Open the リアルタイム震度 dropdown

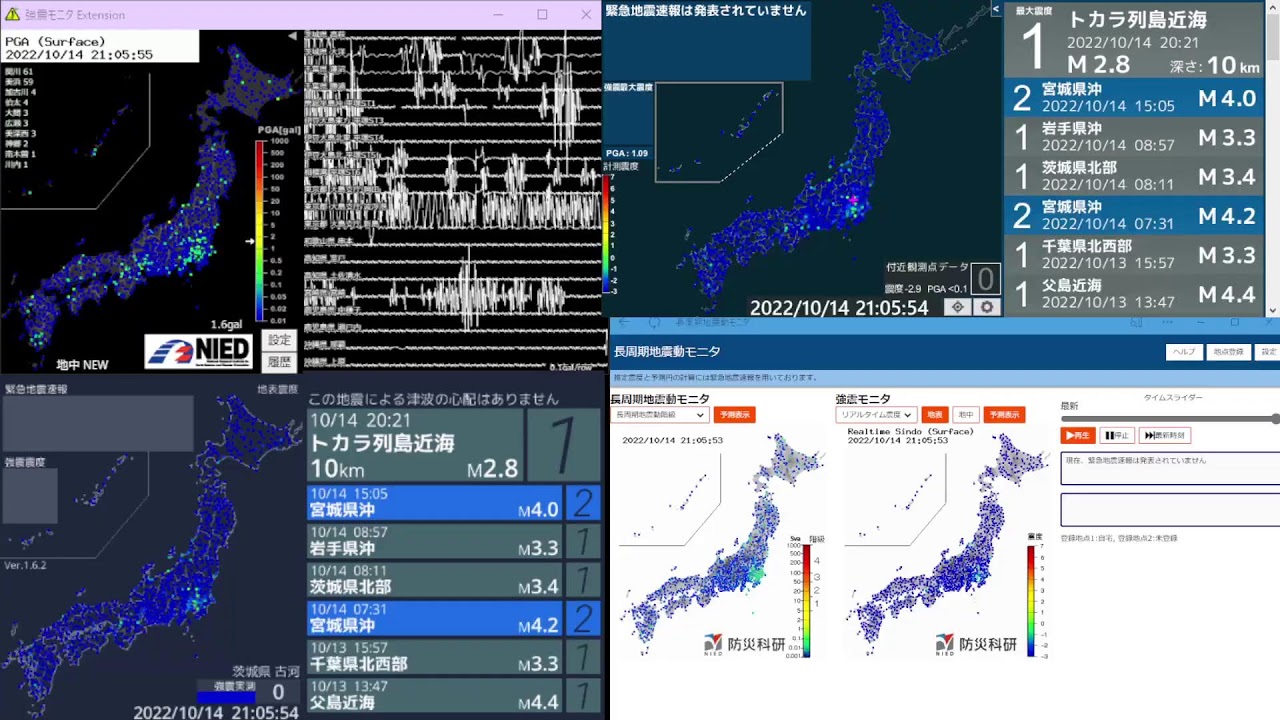point(876,414)
